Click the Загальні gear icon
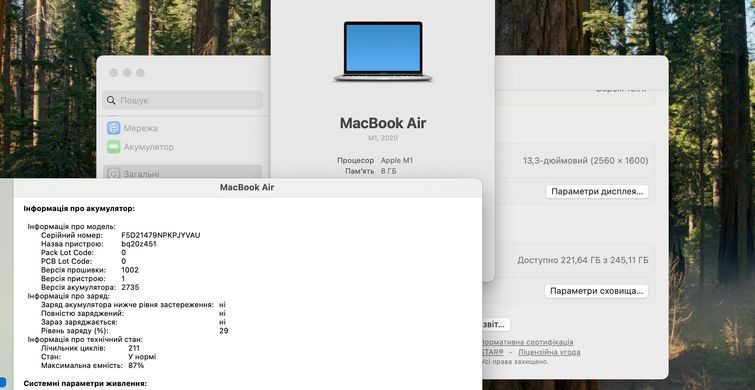The image size is (755, 390). [114, 173]
